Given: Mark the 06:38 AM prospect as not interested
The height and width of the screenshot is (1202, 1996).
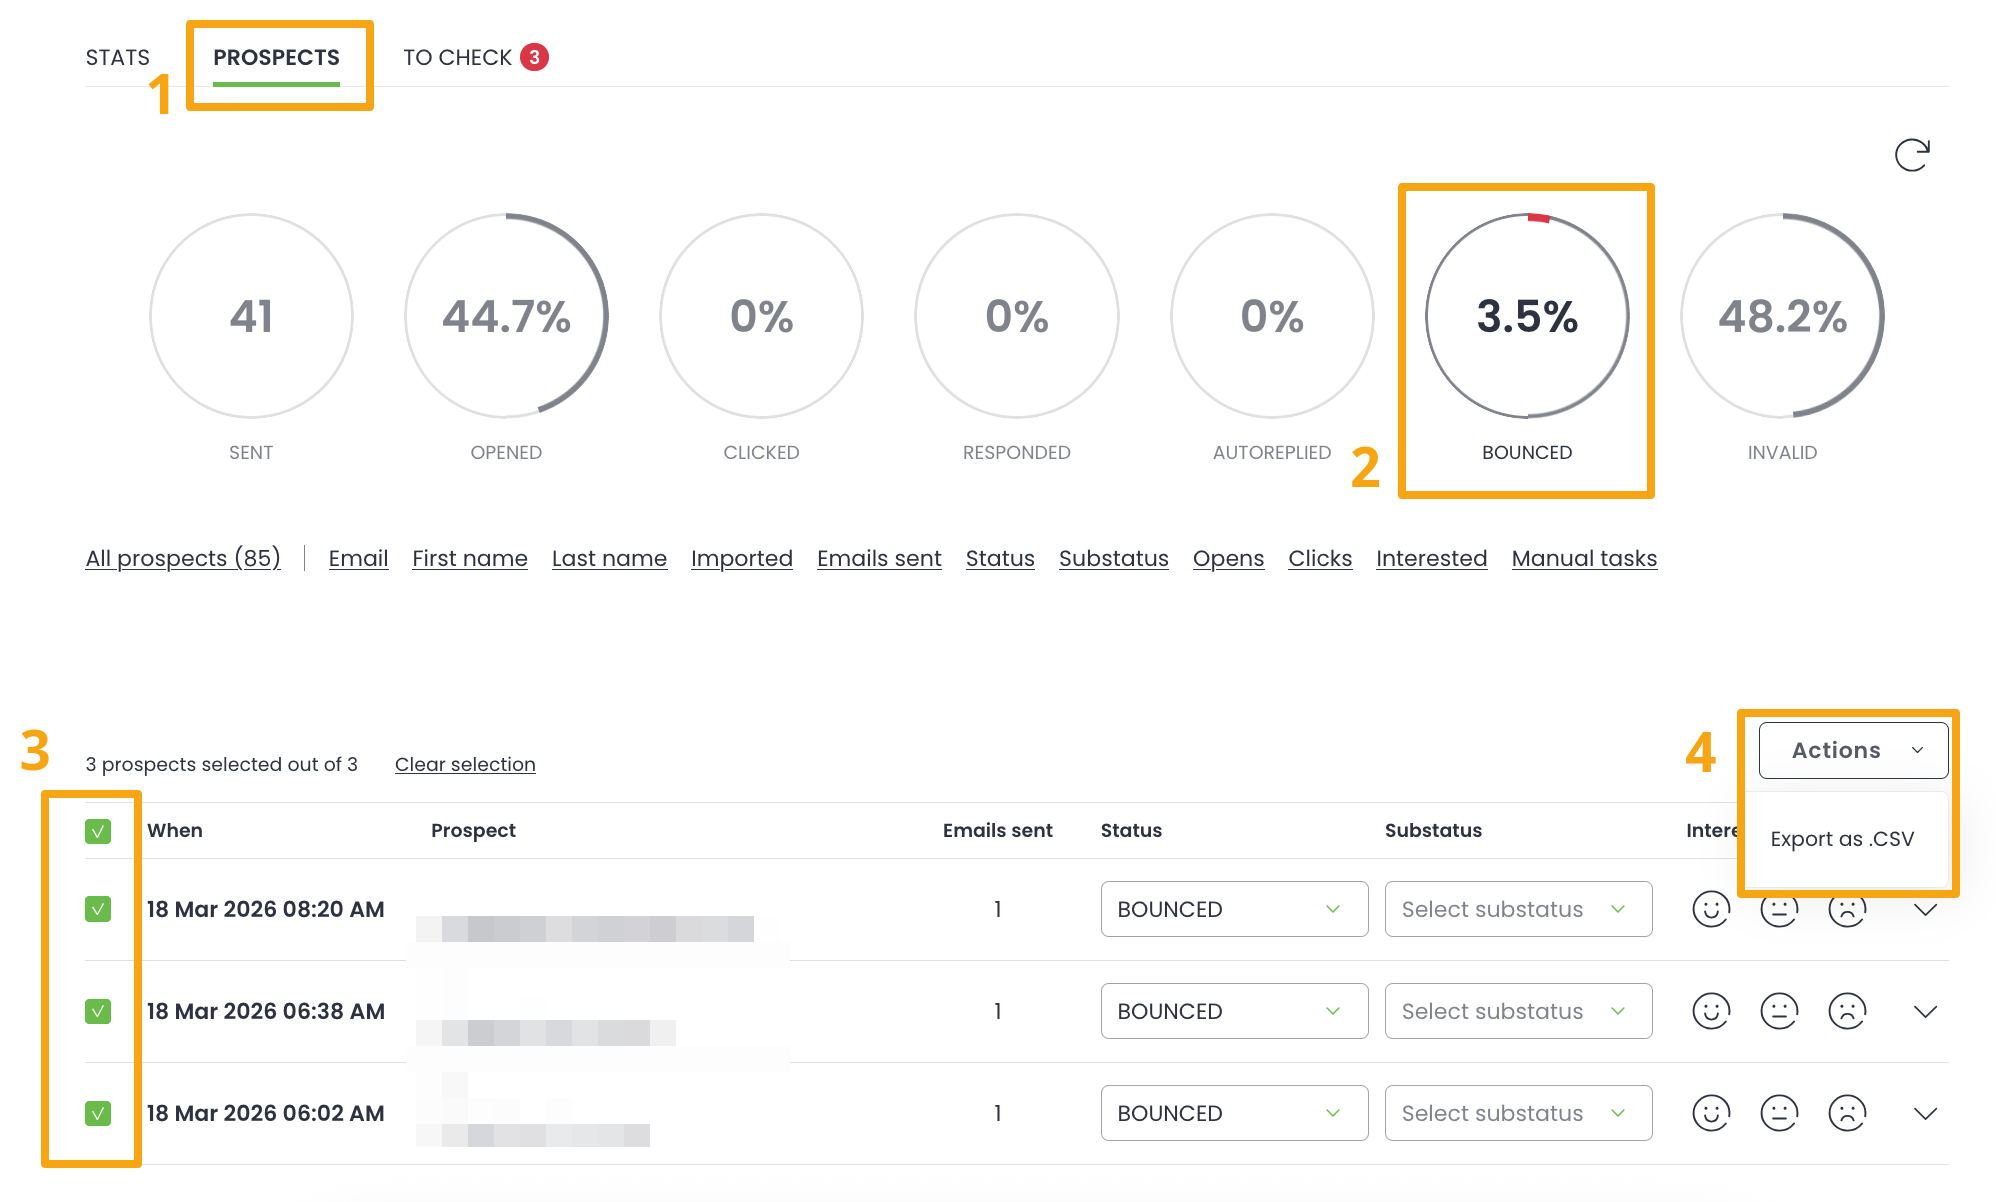Looking at the screenshot, I should tap(1846, 1011).
